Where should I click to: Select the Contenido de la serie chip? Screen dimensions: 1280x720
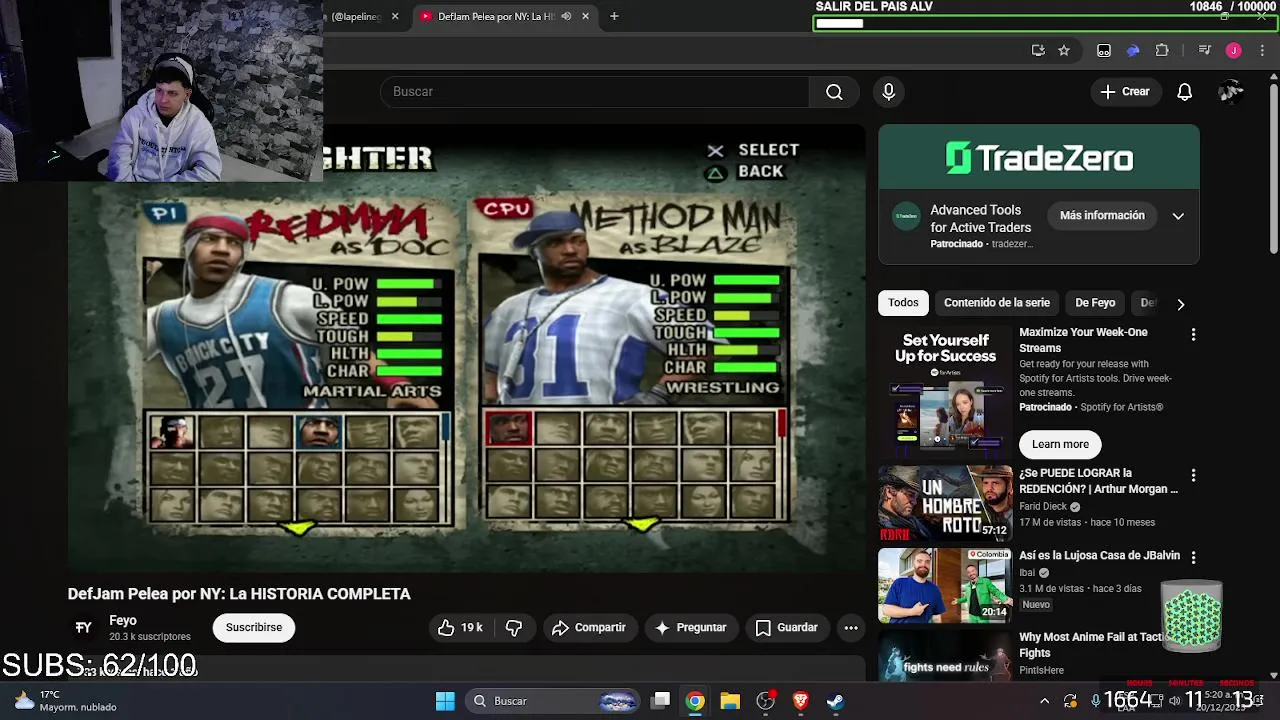click(997, 303)
